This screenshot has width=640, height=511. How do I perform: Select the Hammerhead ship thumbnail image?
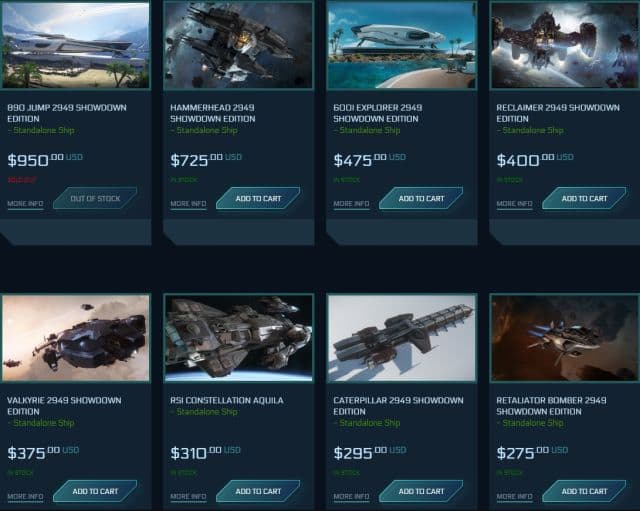238,44
